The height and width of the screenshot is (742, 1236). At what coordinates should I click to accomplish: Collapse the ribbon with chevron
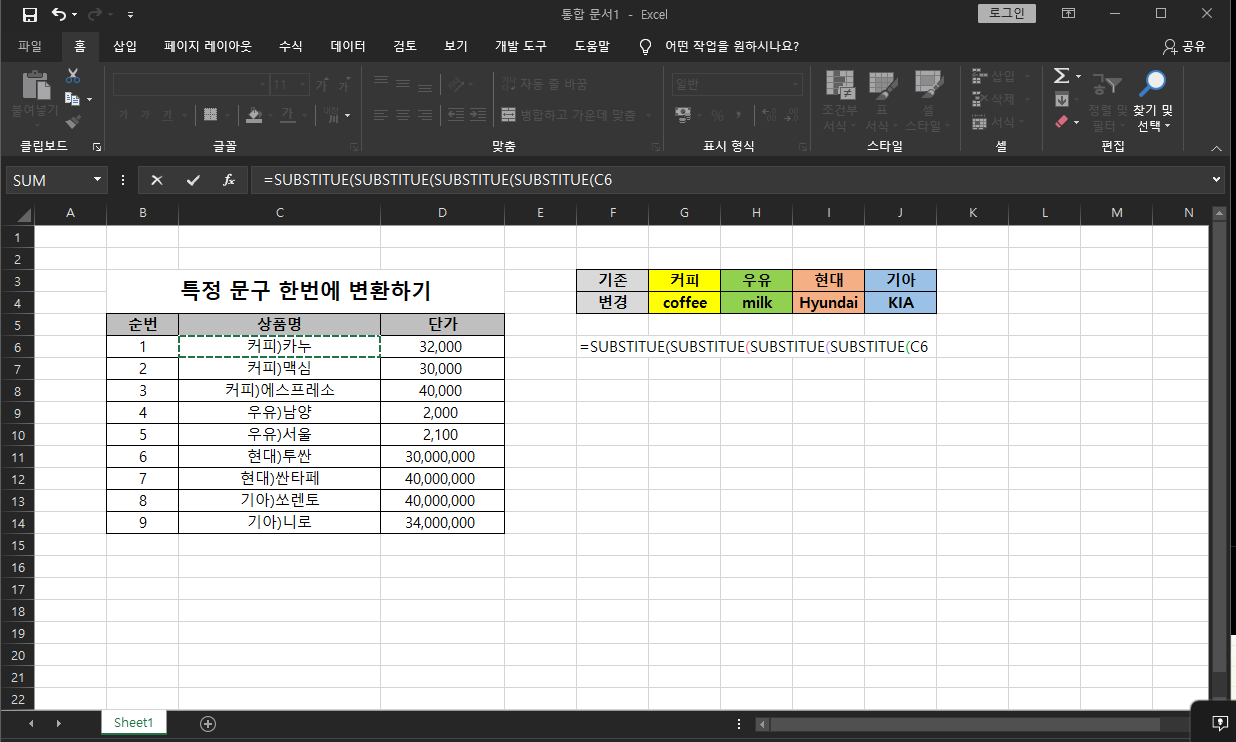[1216, 147]
